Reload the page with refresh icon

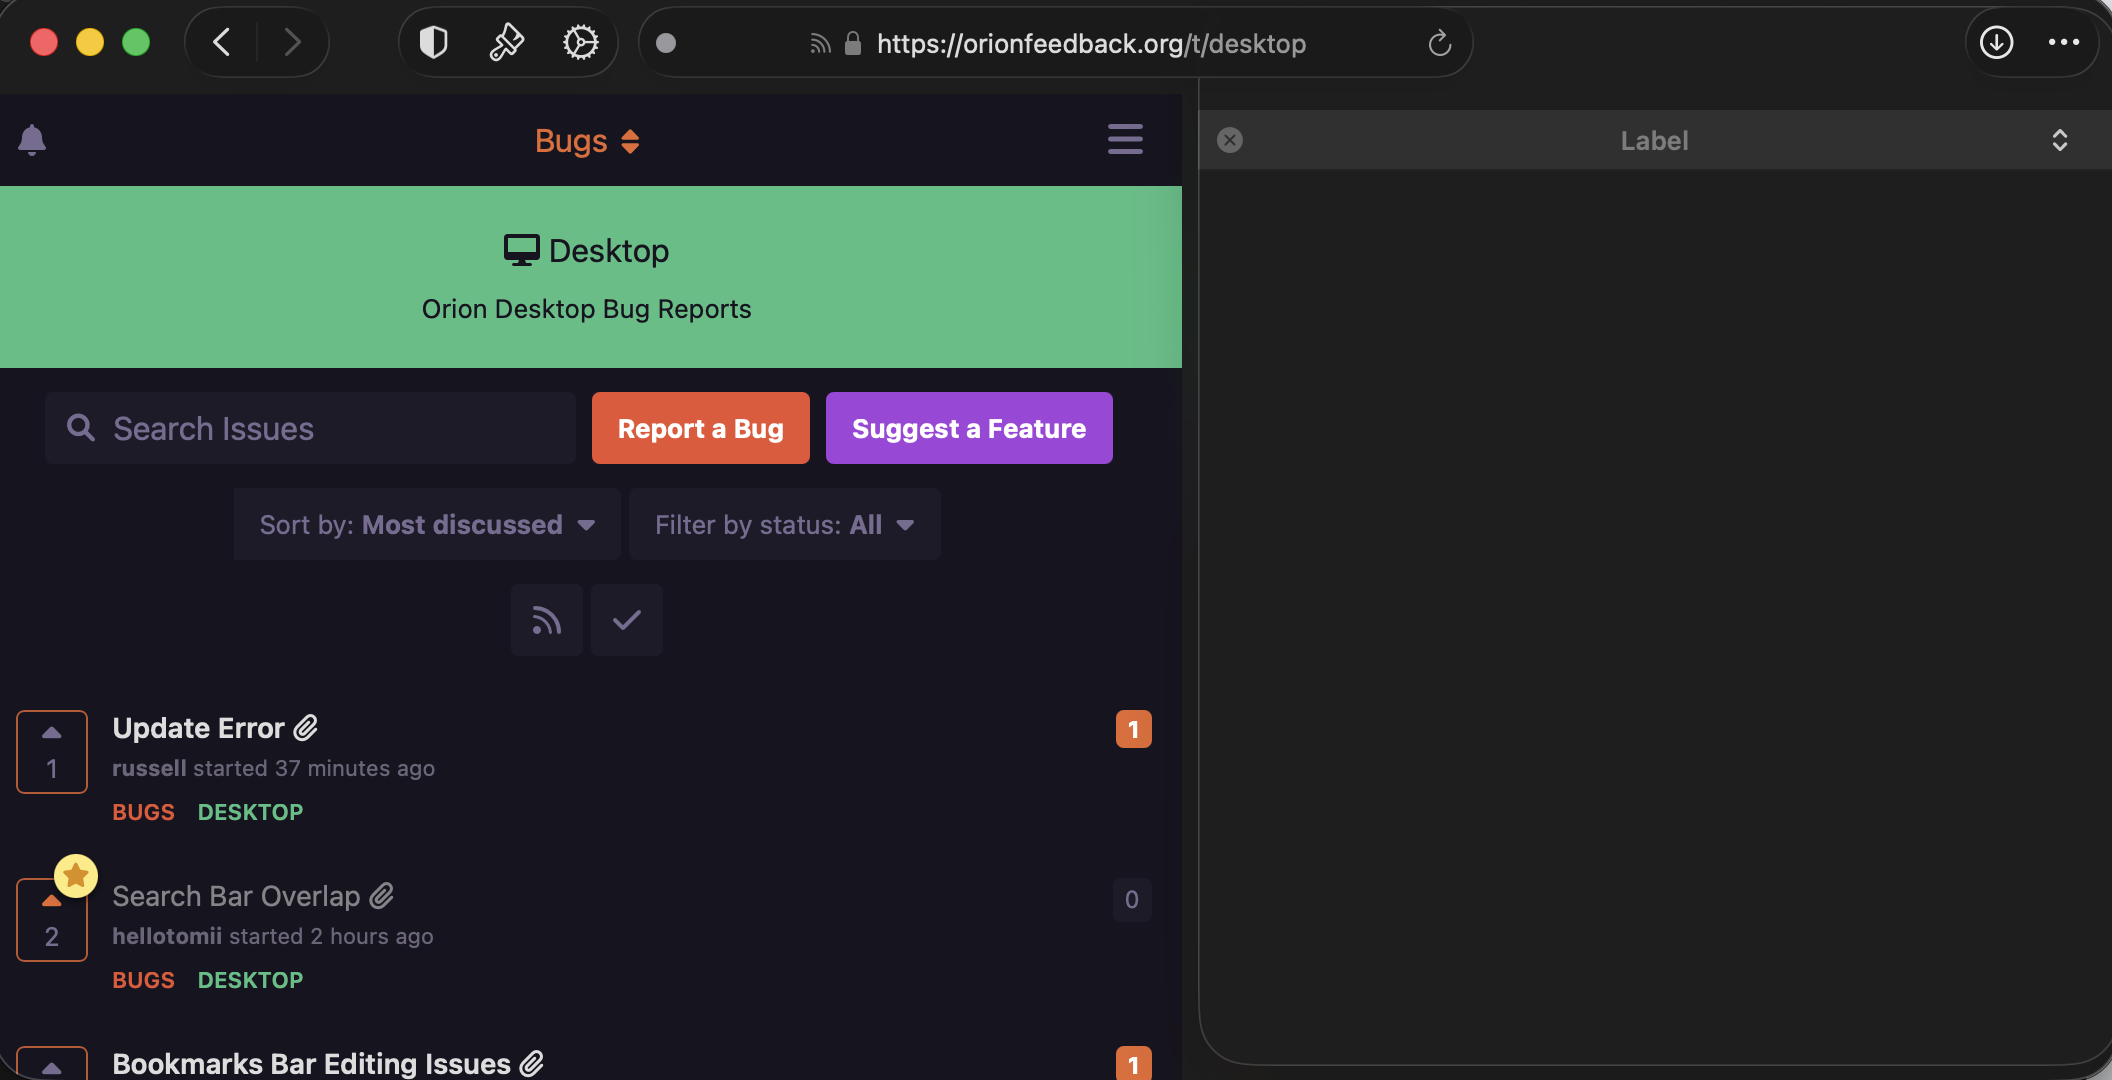click(1439, 43)
